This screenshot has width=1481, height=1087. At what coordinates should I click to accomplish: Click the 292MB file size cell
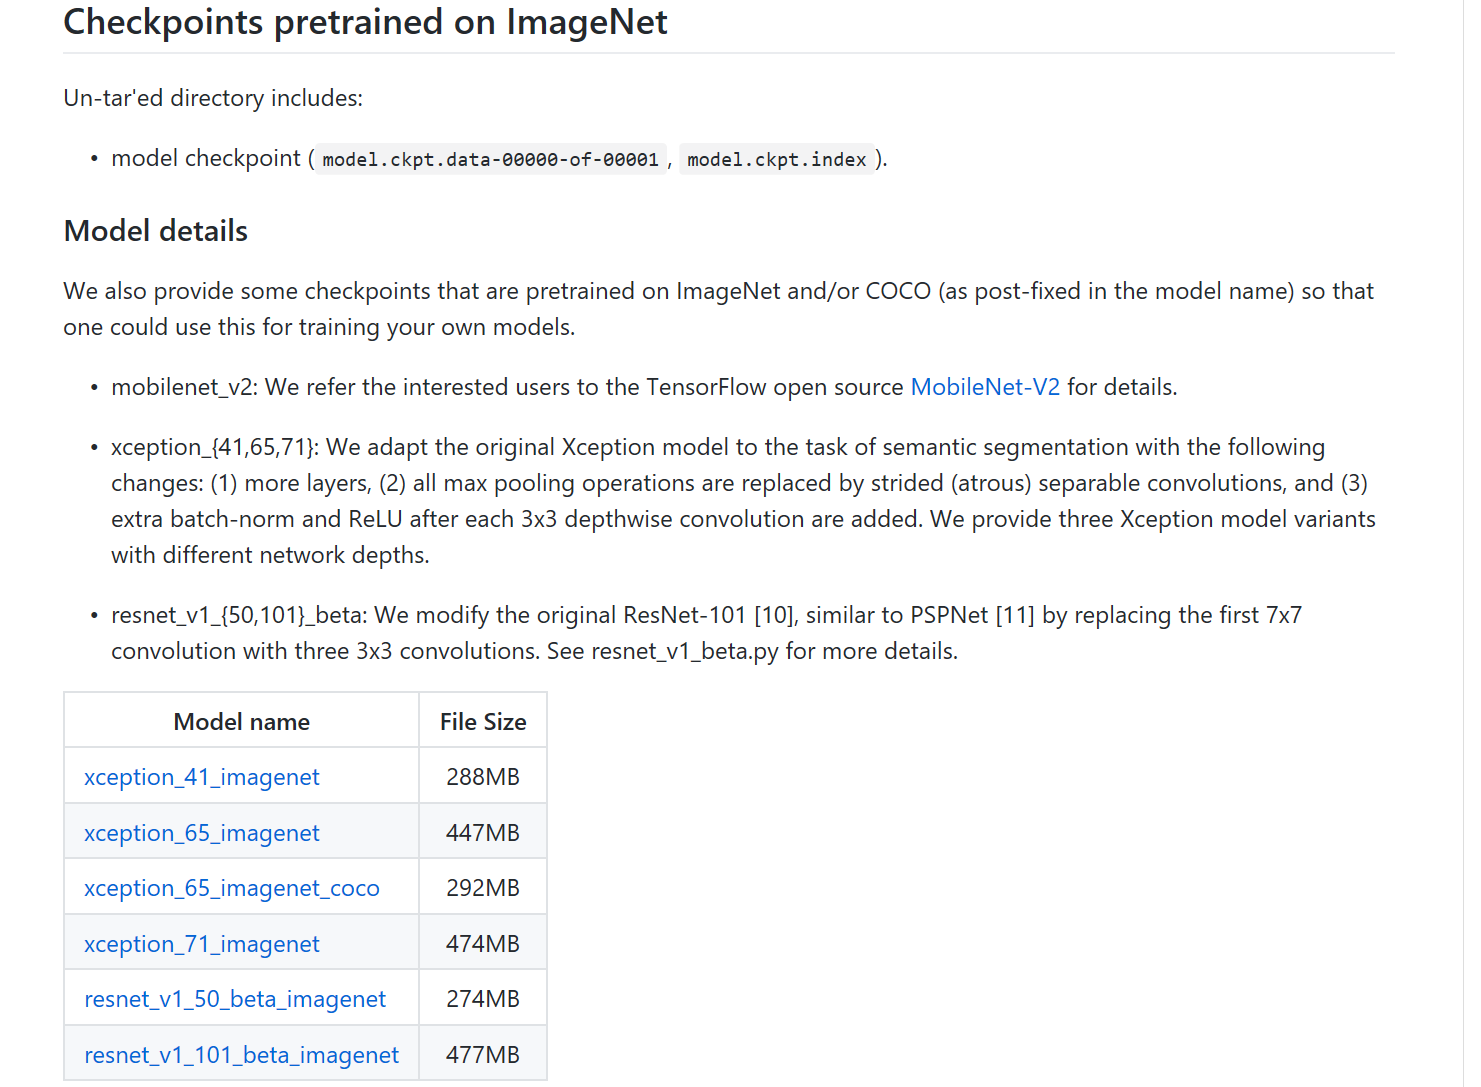click(x=483, y=888)
